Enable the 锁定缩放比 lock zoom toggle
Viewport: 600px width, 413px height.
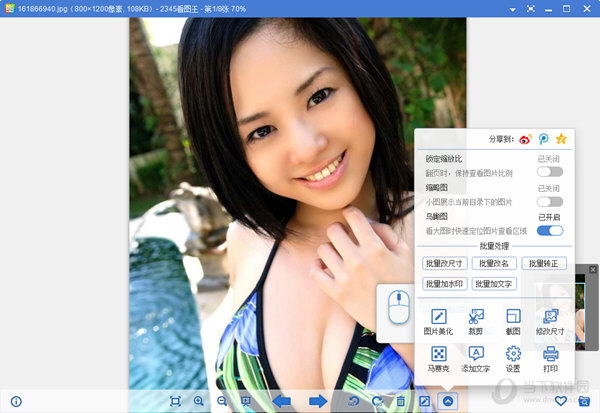[549, 172]
